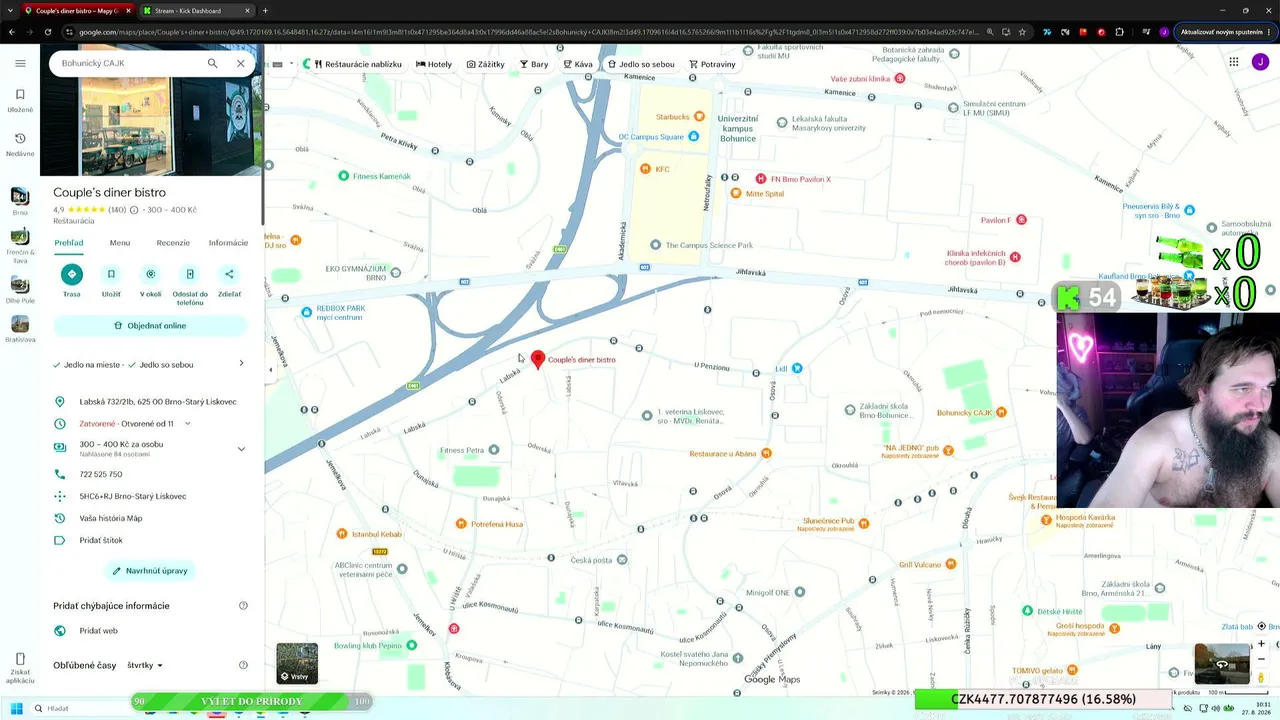Open the Brno recent place shortcut
This screenshot has width=1280, height=720.
(x=20, y=201)
